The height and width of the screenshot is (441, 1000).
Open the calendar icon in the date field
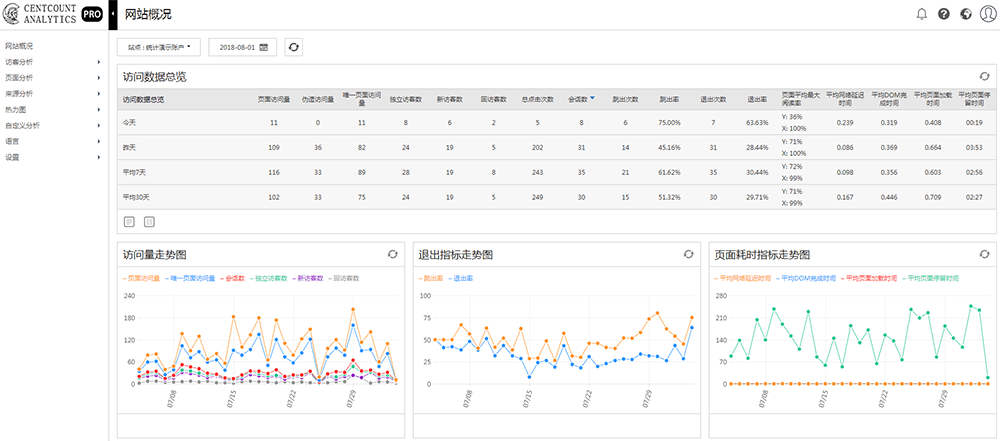(263, 47)
